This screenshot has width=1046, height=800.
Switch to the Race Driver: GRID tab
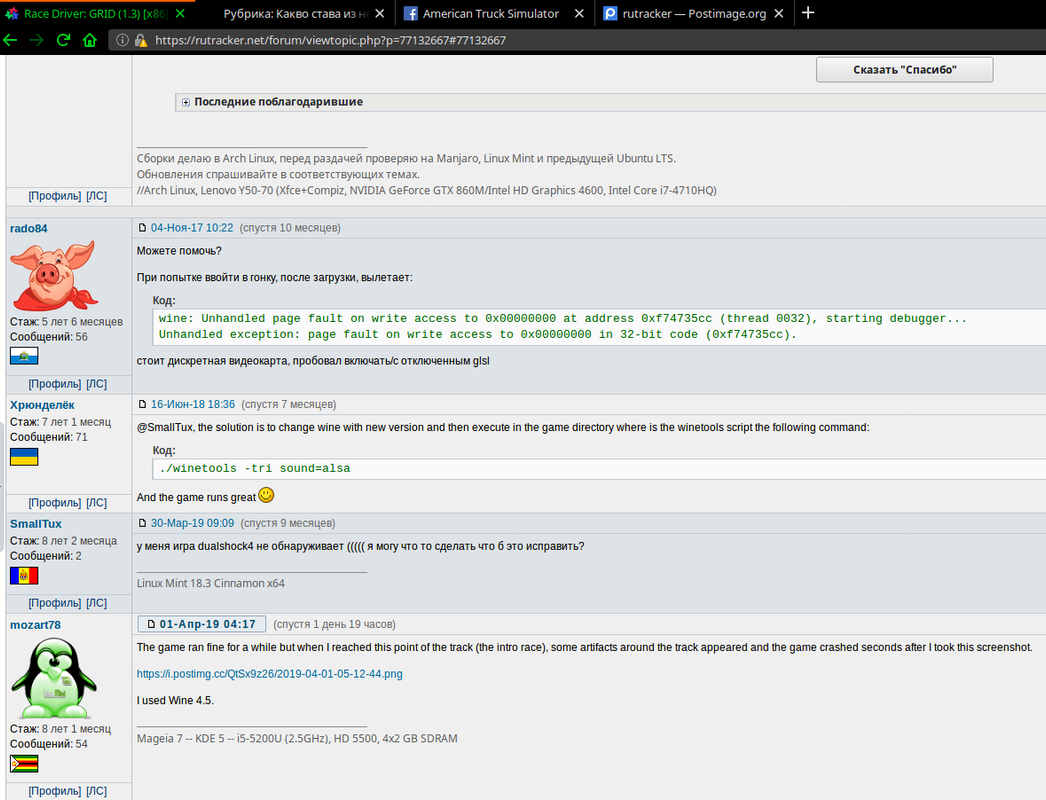tap(97, 13)
